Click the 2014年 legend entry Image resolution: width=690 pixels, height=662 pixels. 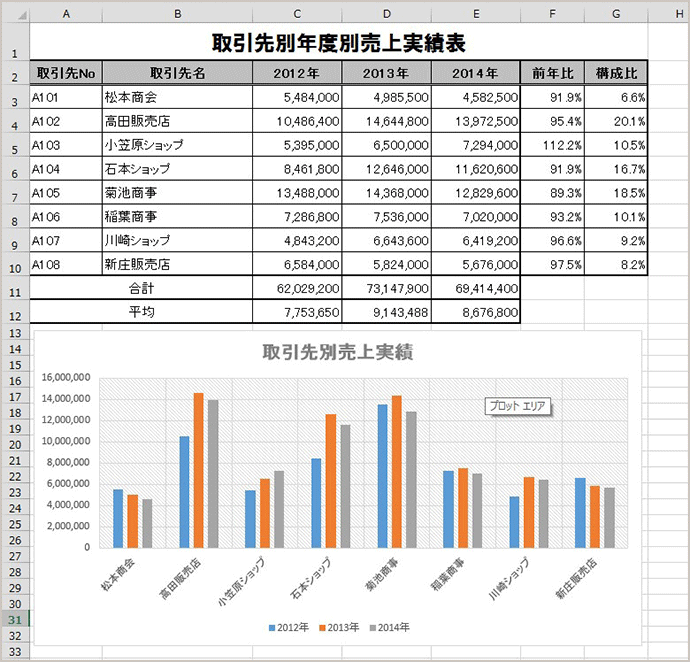click(389, 627)
